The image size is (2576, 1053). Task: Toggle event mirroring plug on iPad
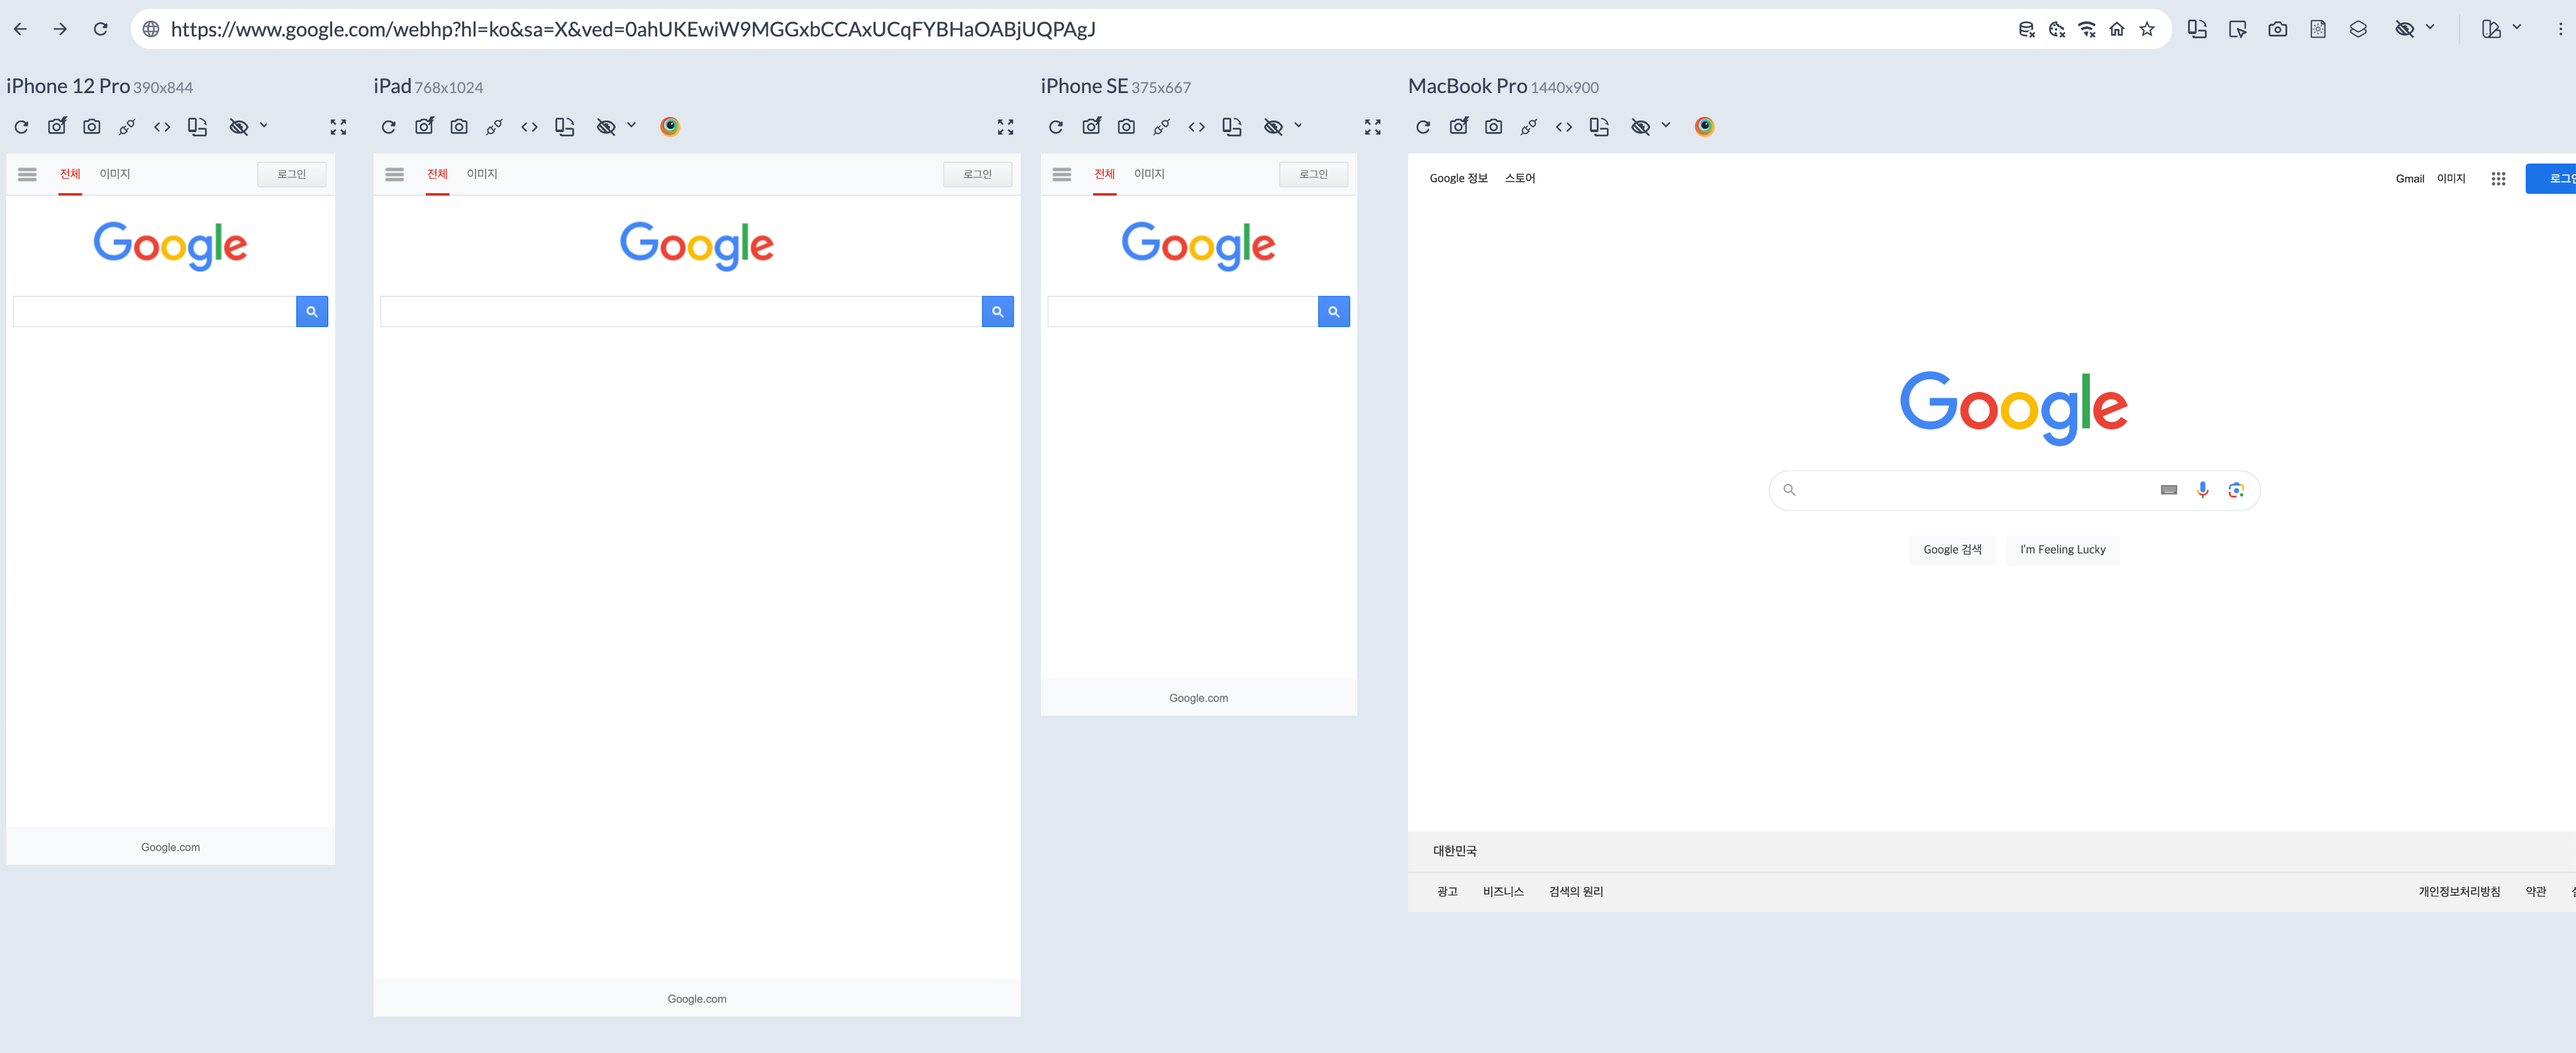(494, 126)
